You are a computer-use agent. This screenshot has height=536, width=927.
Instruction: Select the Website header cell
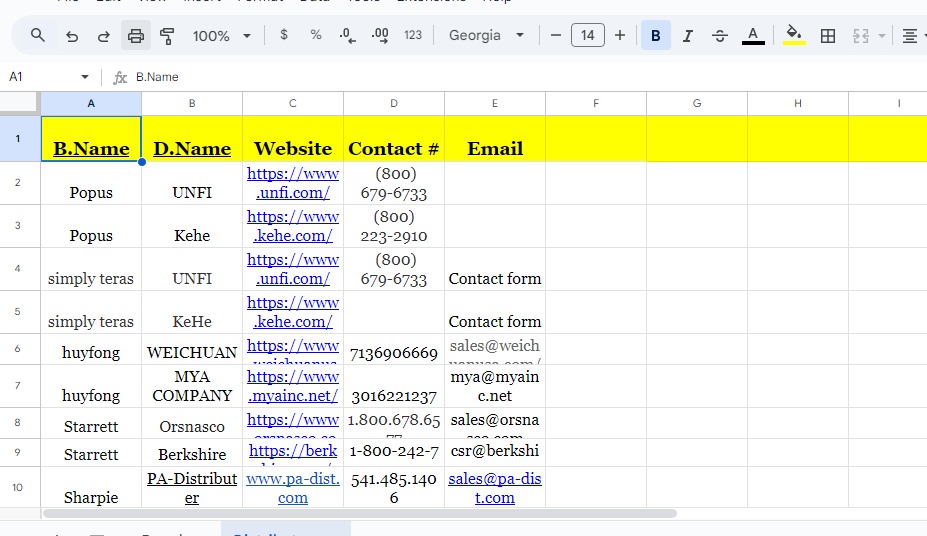pyautogui.click(x=293, y=139)
